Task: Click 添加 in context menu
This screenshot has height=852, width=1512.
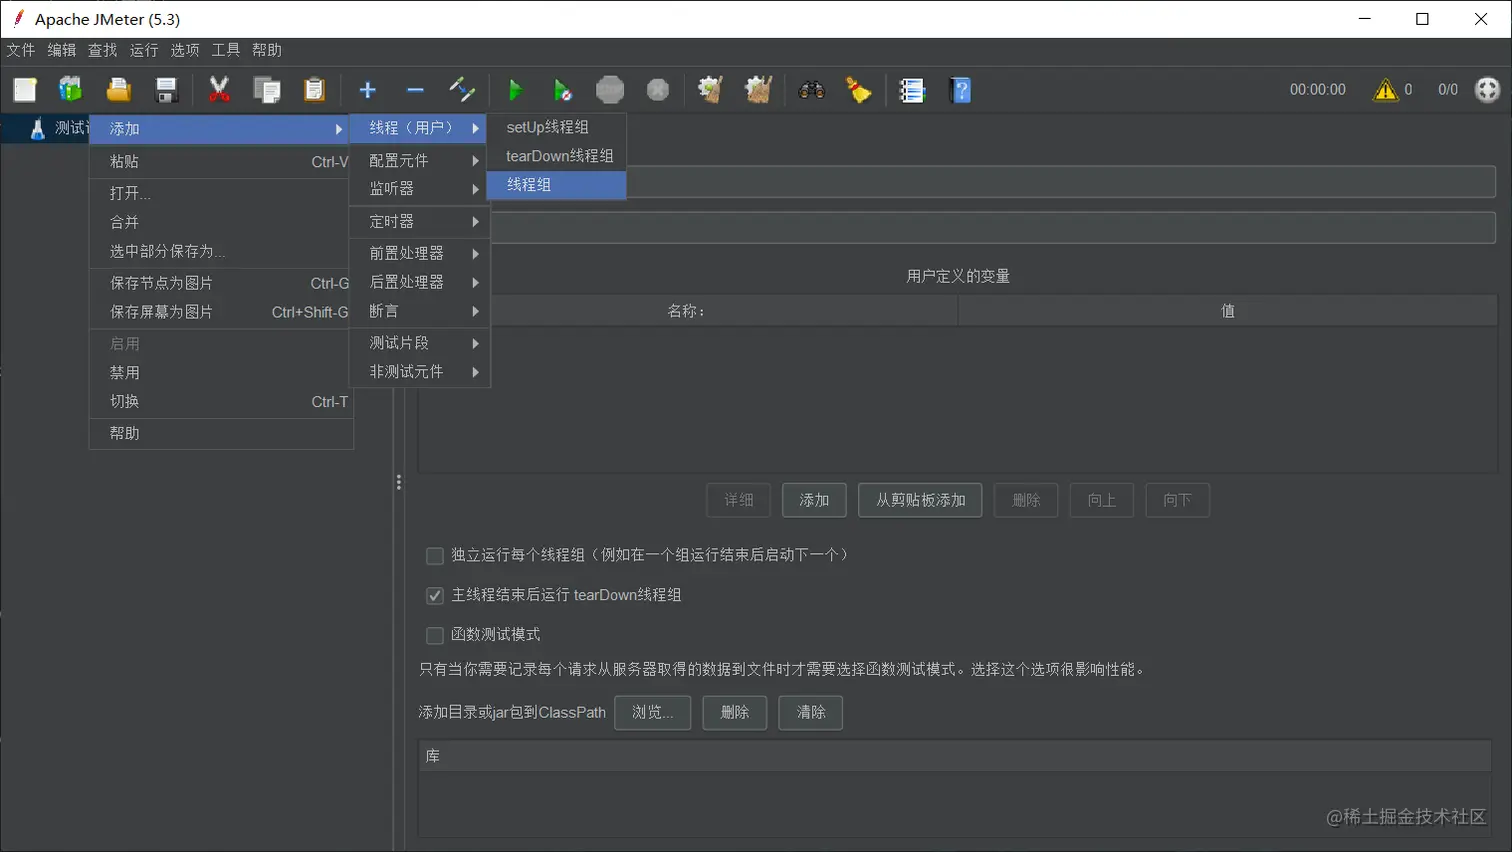Action: click(x=219, y=129)
